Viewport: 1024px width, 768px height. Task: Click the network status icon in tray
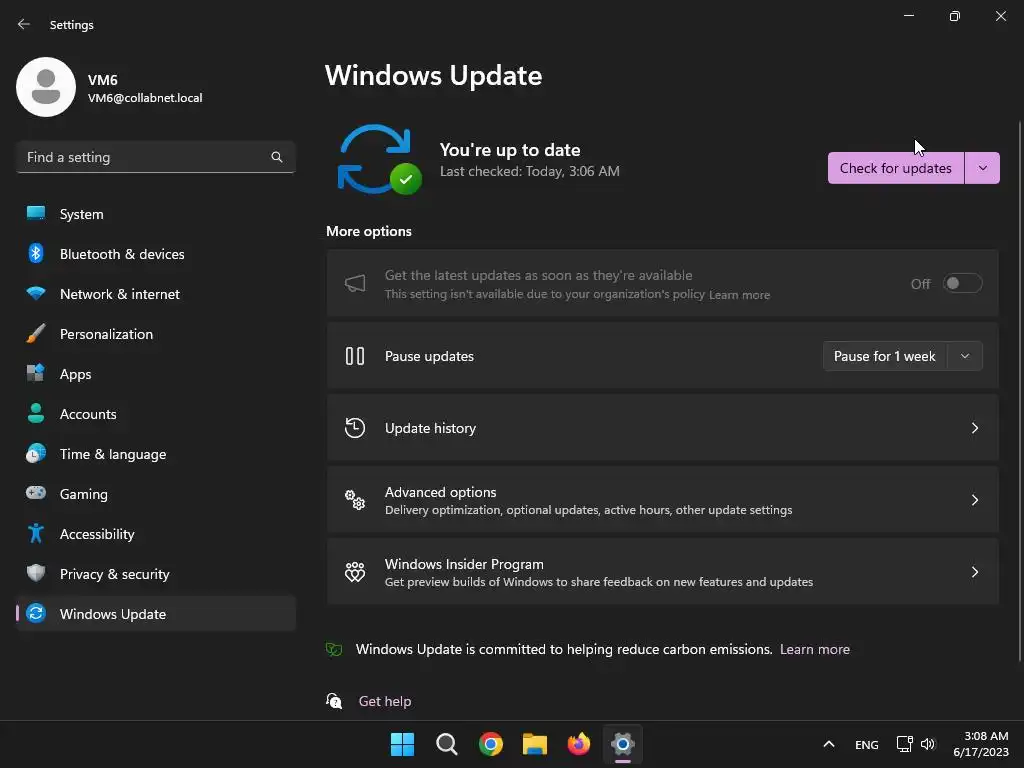click(904, 744)
